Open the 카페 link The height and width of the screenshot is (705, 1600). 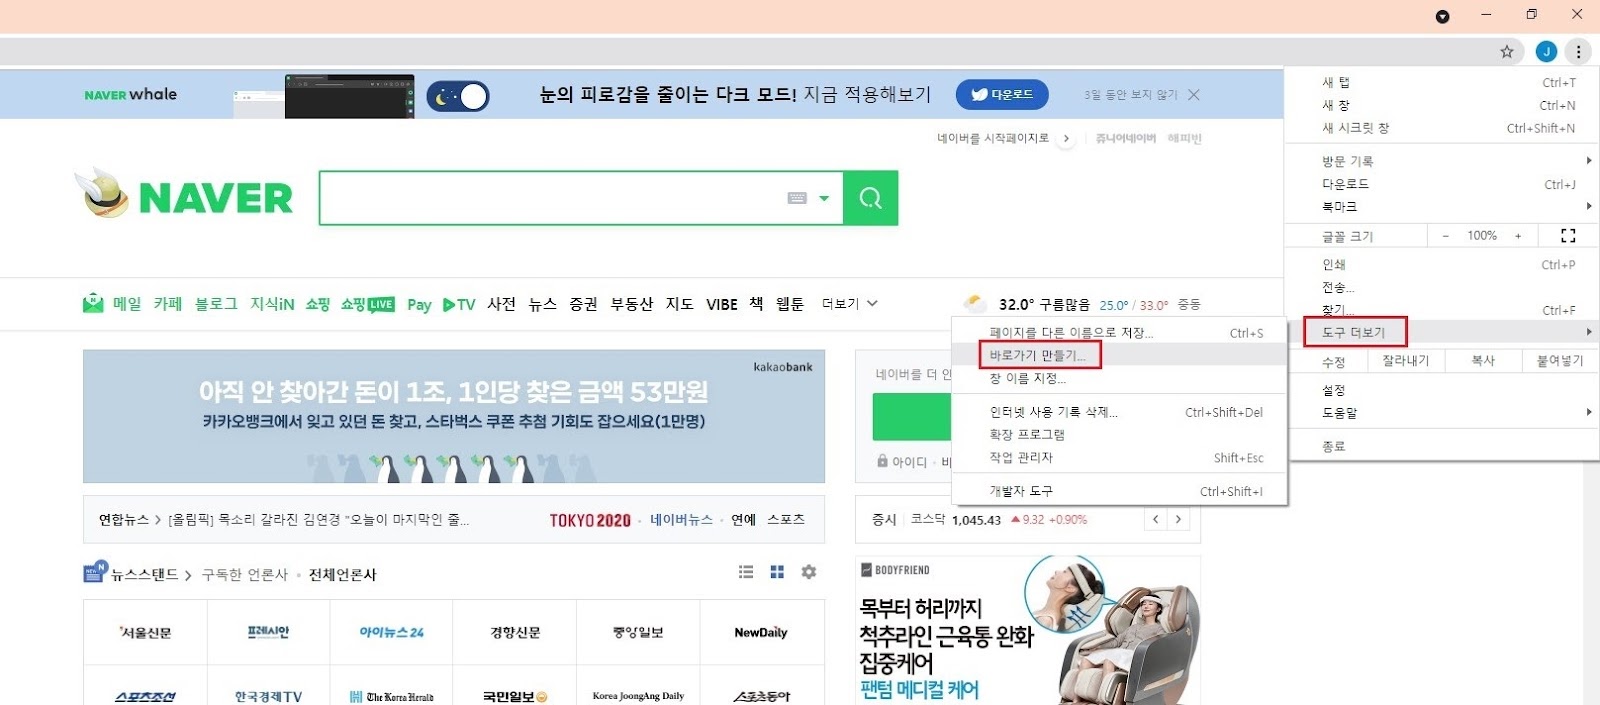(x=168, y=304)
